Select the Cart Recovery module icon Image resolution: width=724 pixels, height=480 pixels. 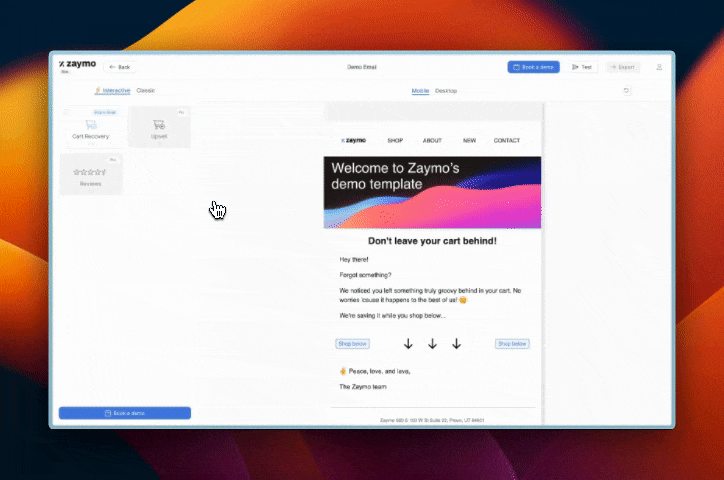[x=91, y=126]
